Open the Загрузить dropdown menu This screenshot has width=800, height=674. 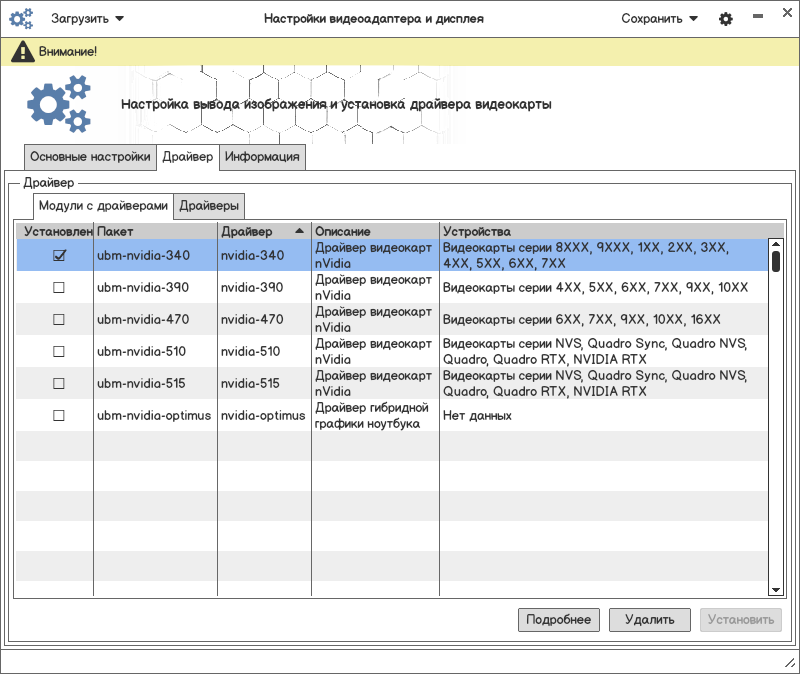[x=88, y=19]
